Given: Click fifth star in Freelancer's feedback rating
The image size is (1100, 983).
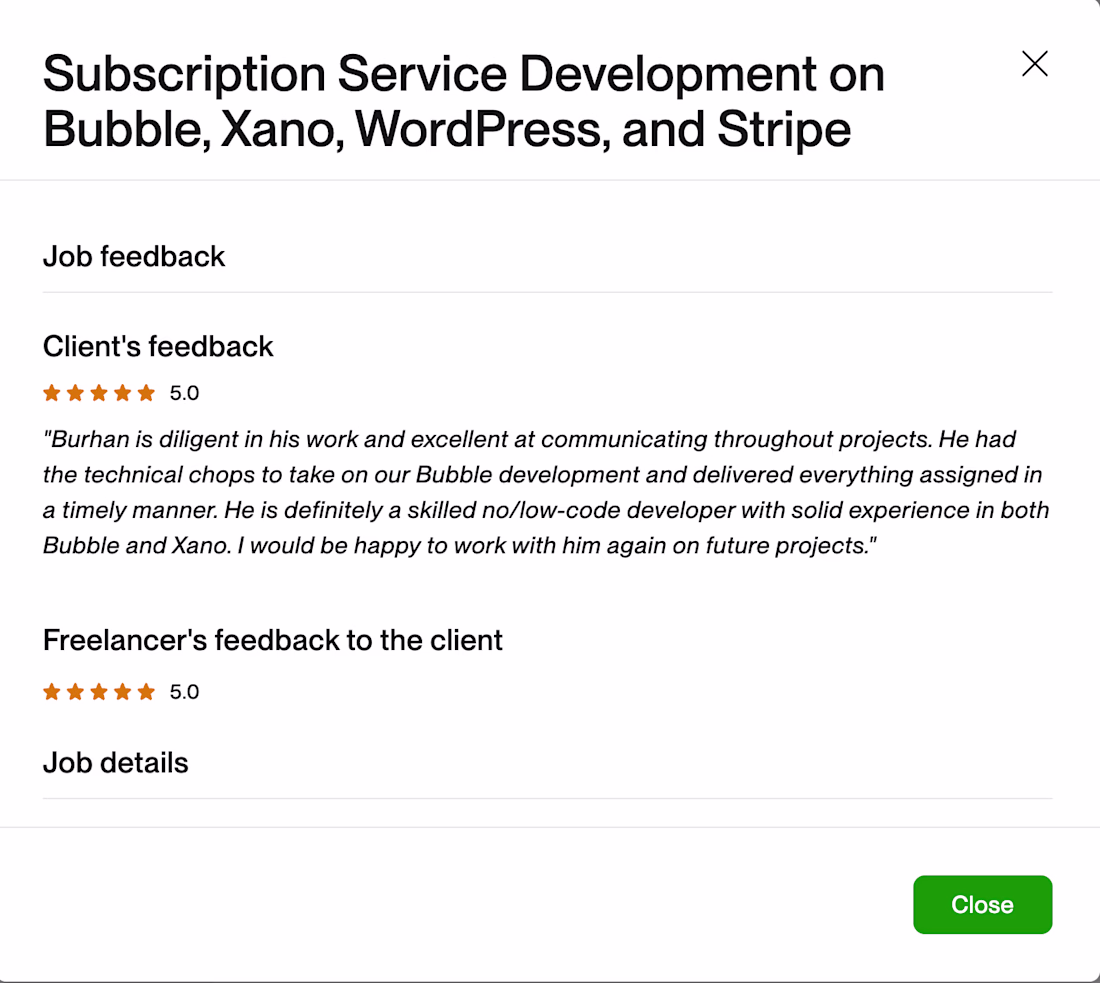Looking at the screenshot, I should 146,692.
